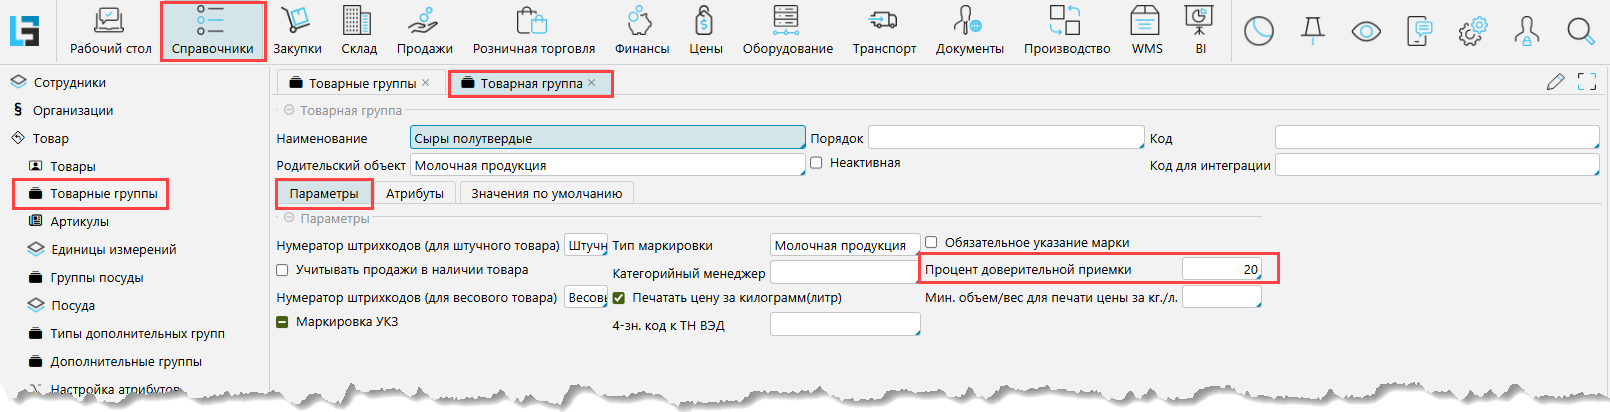Open the settings gear icon
The width and height of the screenshot is (1610, 412).
pyautogui.click(x=1472, y=32)
